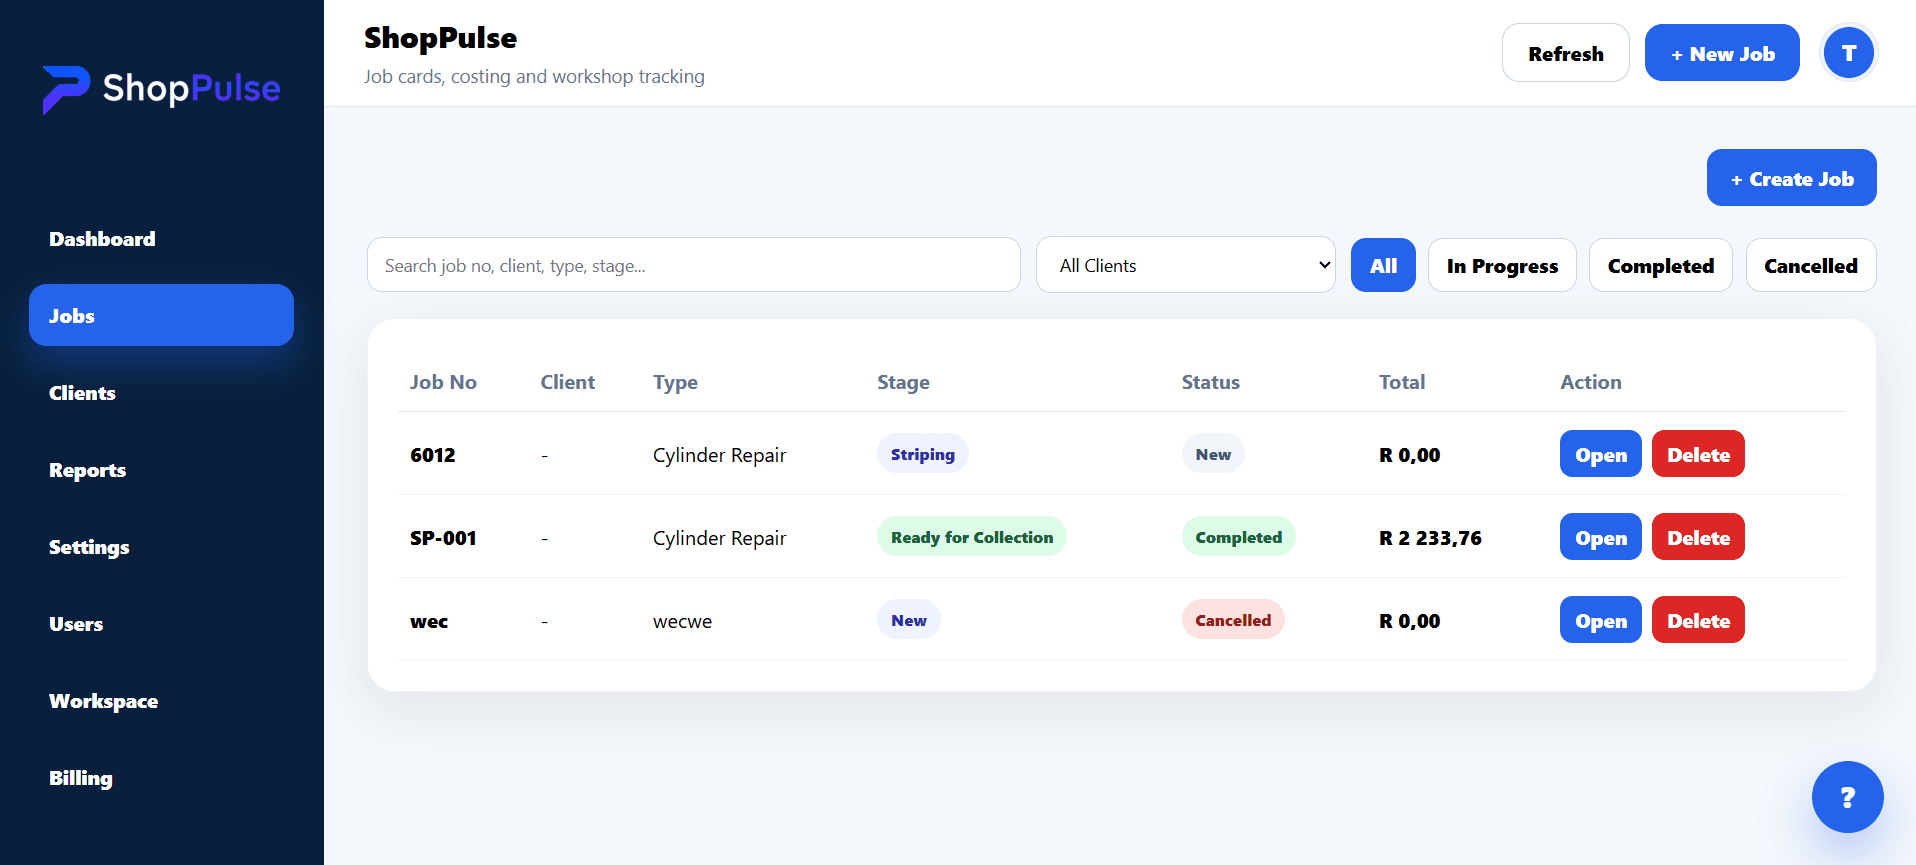The height and width of the screenshot is (865, 1916).
Task: Filter jobs by In Progress
Action: coord(1502,265)
